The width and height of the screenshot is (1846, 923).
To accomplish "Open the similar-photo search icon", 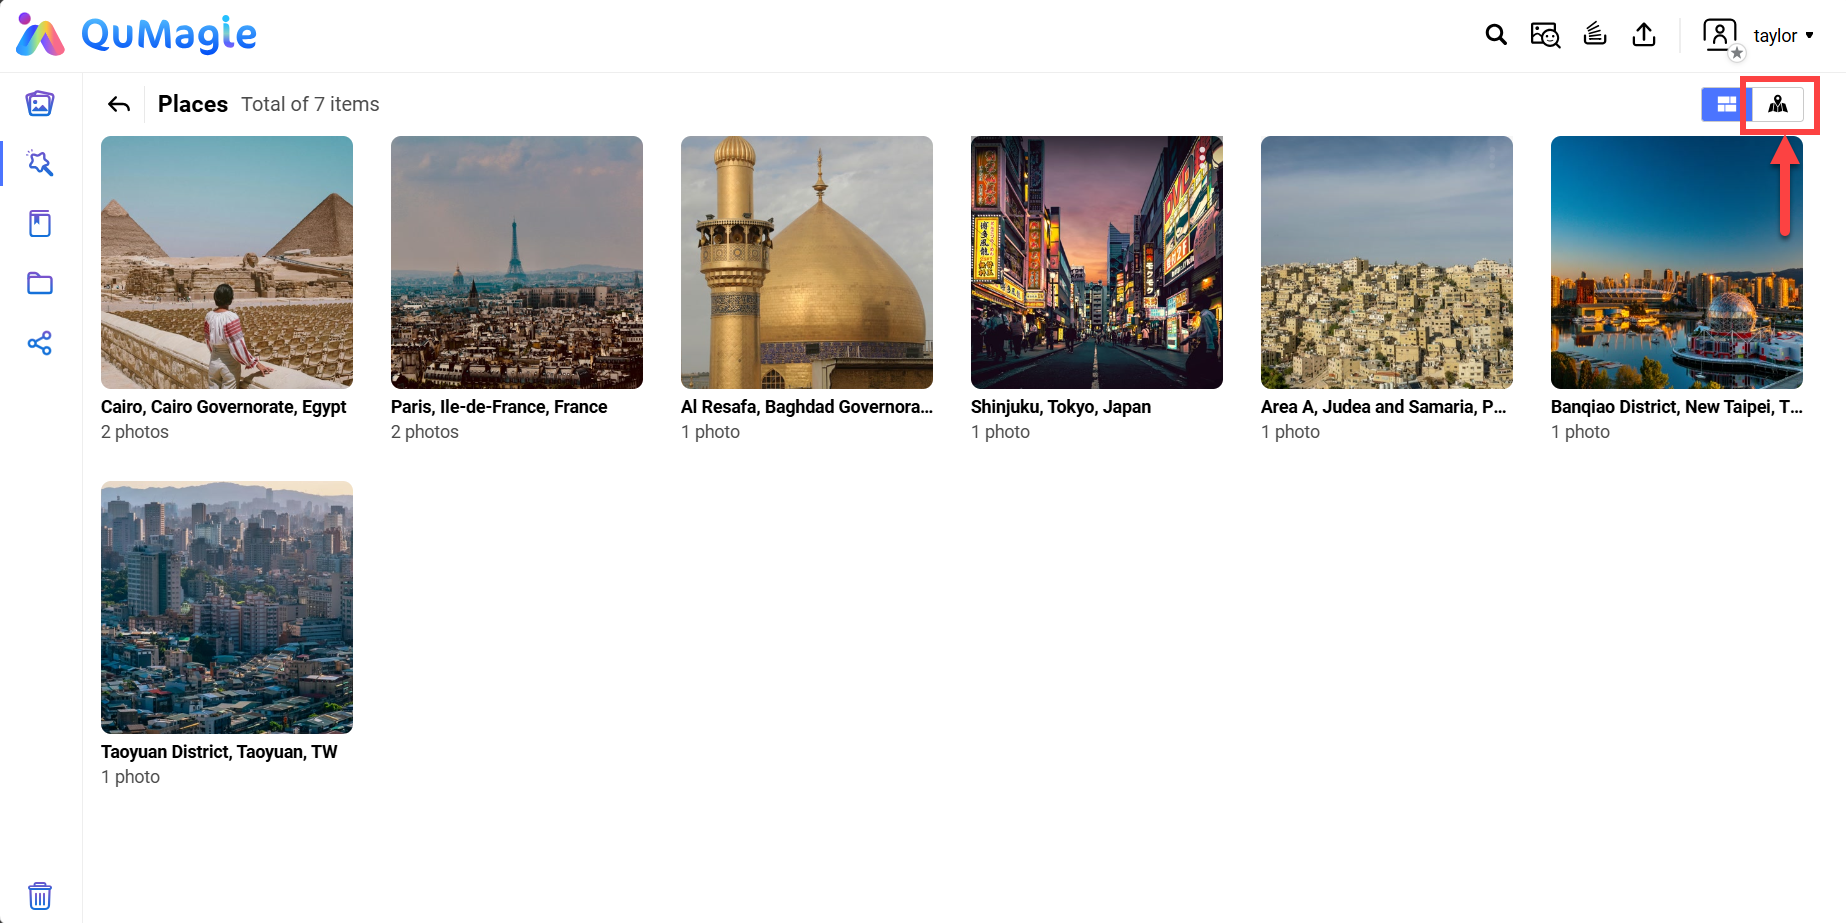I will [1545, 35].
